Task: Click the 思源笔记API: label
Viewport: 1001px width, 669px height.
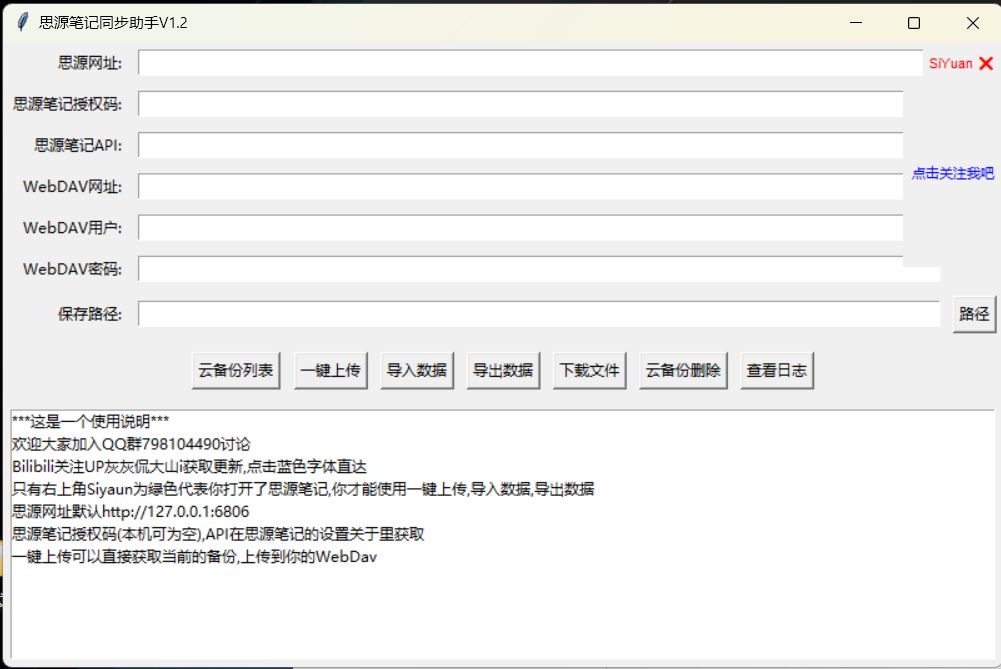Action: pos(78,146)
